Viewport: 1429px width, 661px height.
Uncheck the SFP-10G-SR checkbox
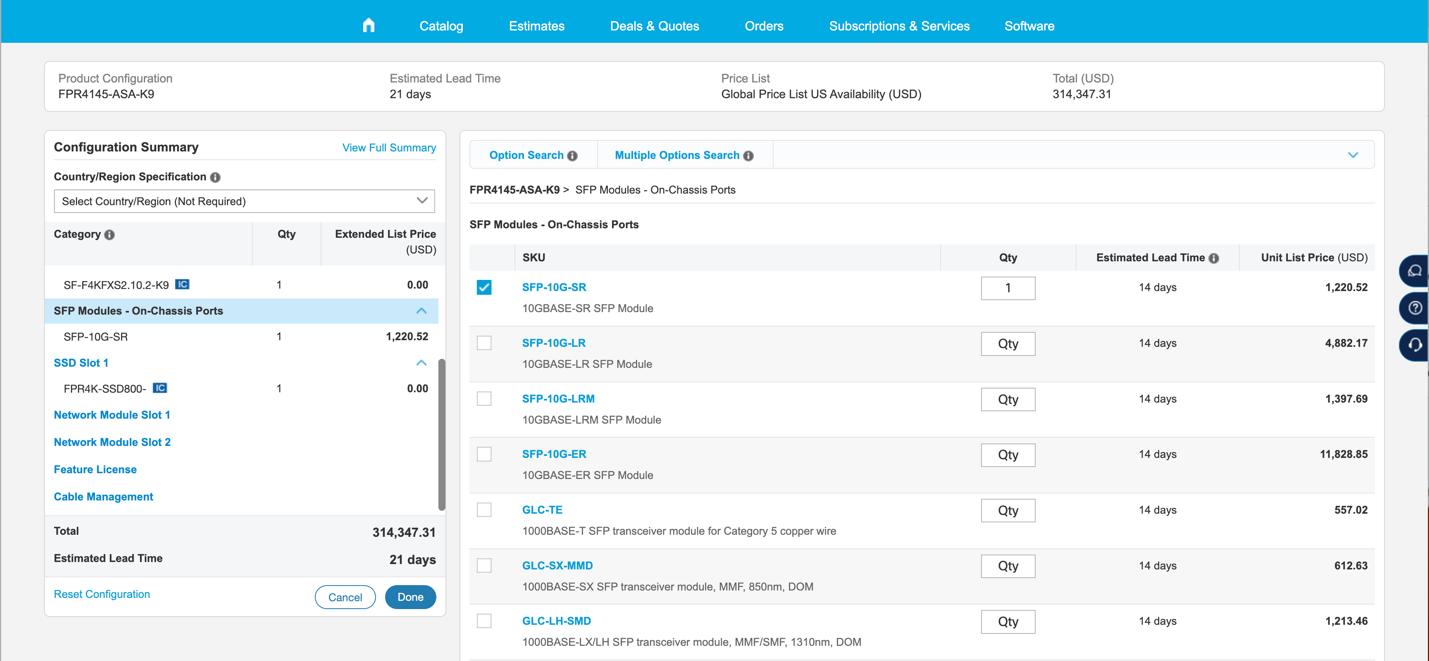[x=484, y=287]
